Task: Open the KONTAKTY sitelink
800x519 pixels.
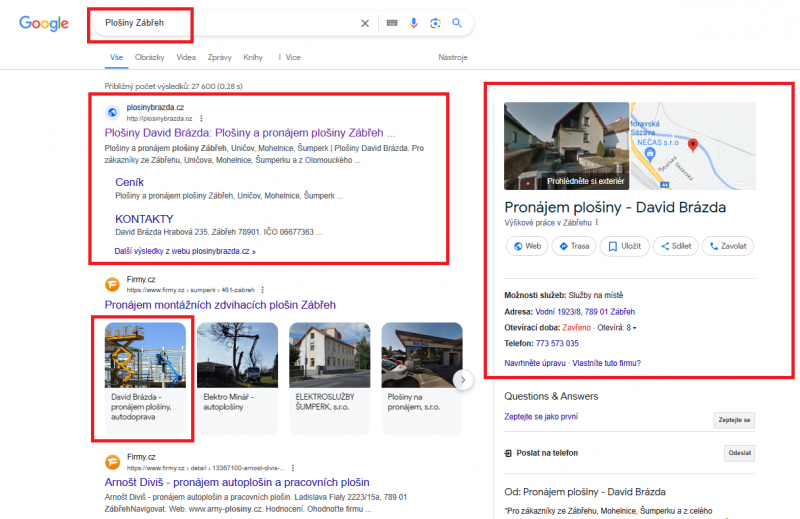Action: click(x=144, y=219)
